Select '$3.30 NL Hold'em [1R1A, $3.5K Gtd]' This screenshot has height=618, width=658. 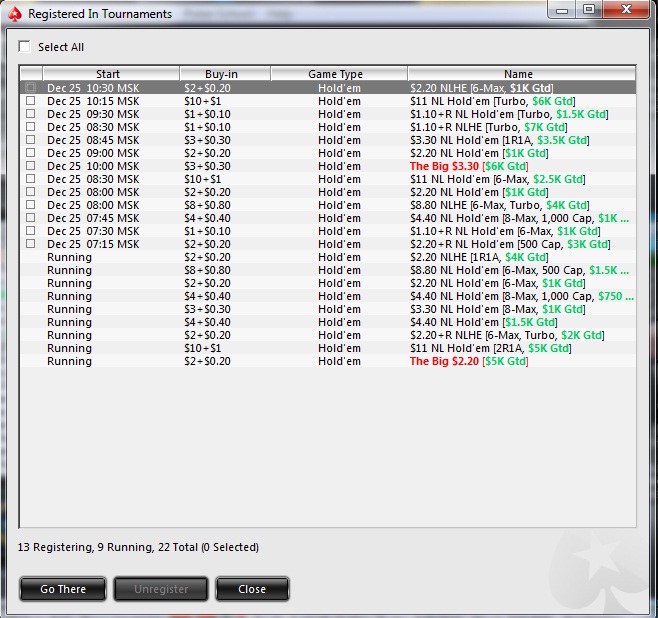click(500, 140)
